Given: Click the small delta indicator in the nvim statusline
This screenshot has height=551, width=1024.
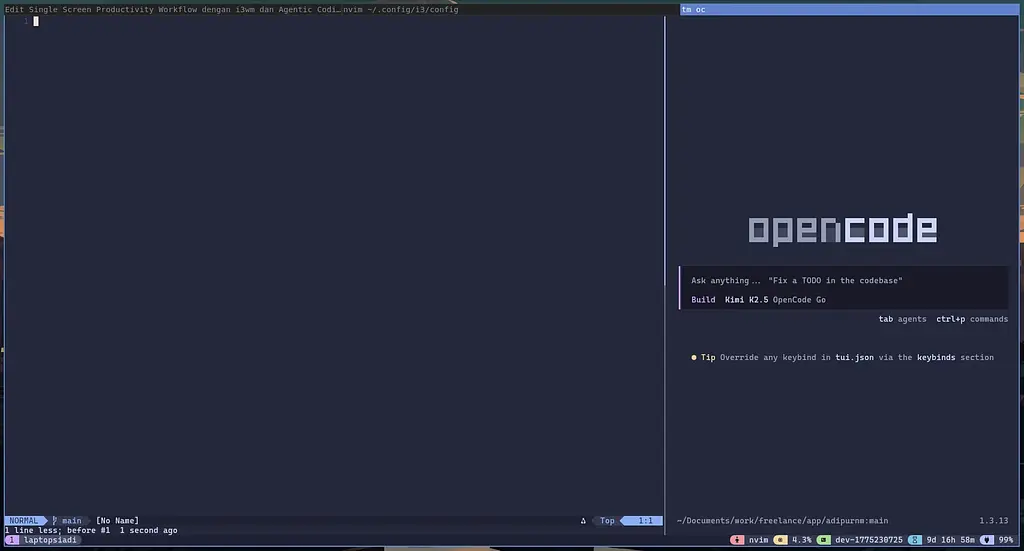Looking at the screenshot, I should pyautogui.click(x=583, y=521).
